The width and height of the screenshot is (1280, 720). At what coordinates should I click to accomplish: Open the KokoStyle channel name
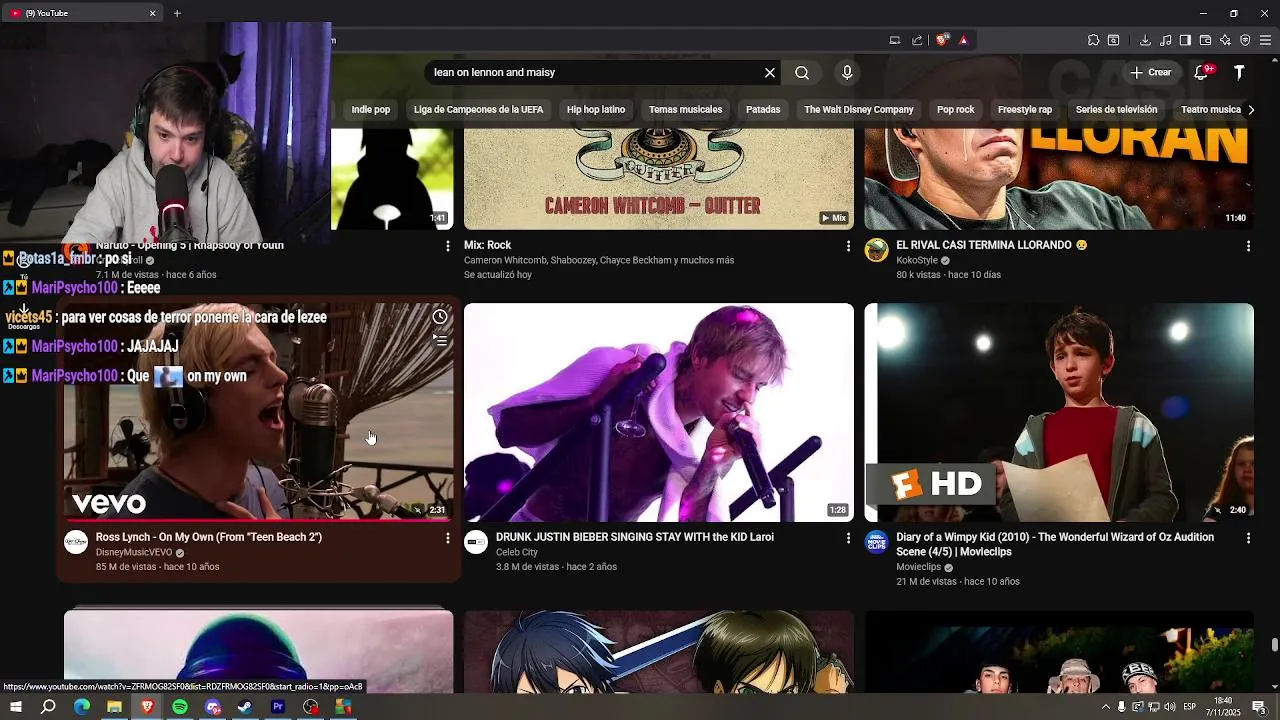[917, 260]
